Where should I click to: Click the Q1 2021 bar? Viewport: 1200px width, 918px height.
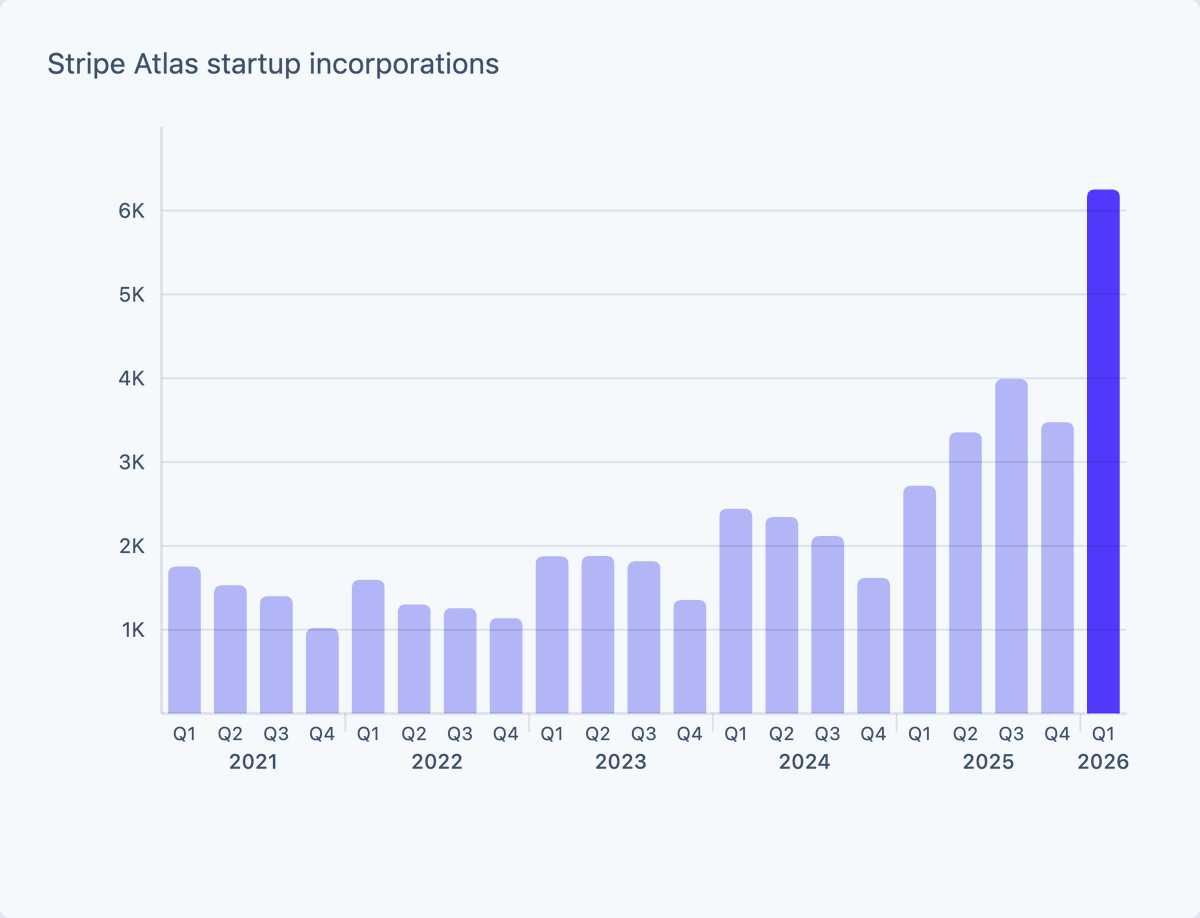point(185,640)
